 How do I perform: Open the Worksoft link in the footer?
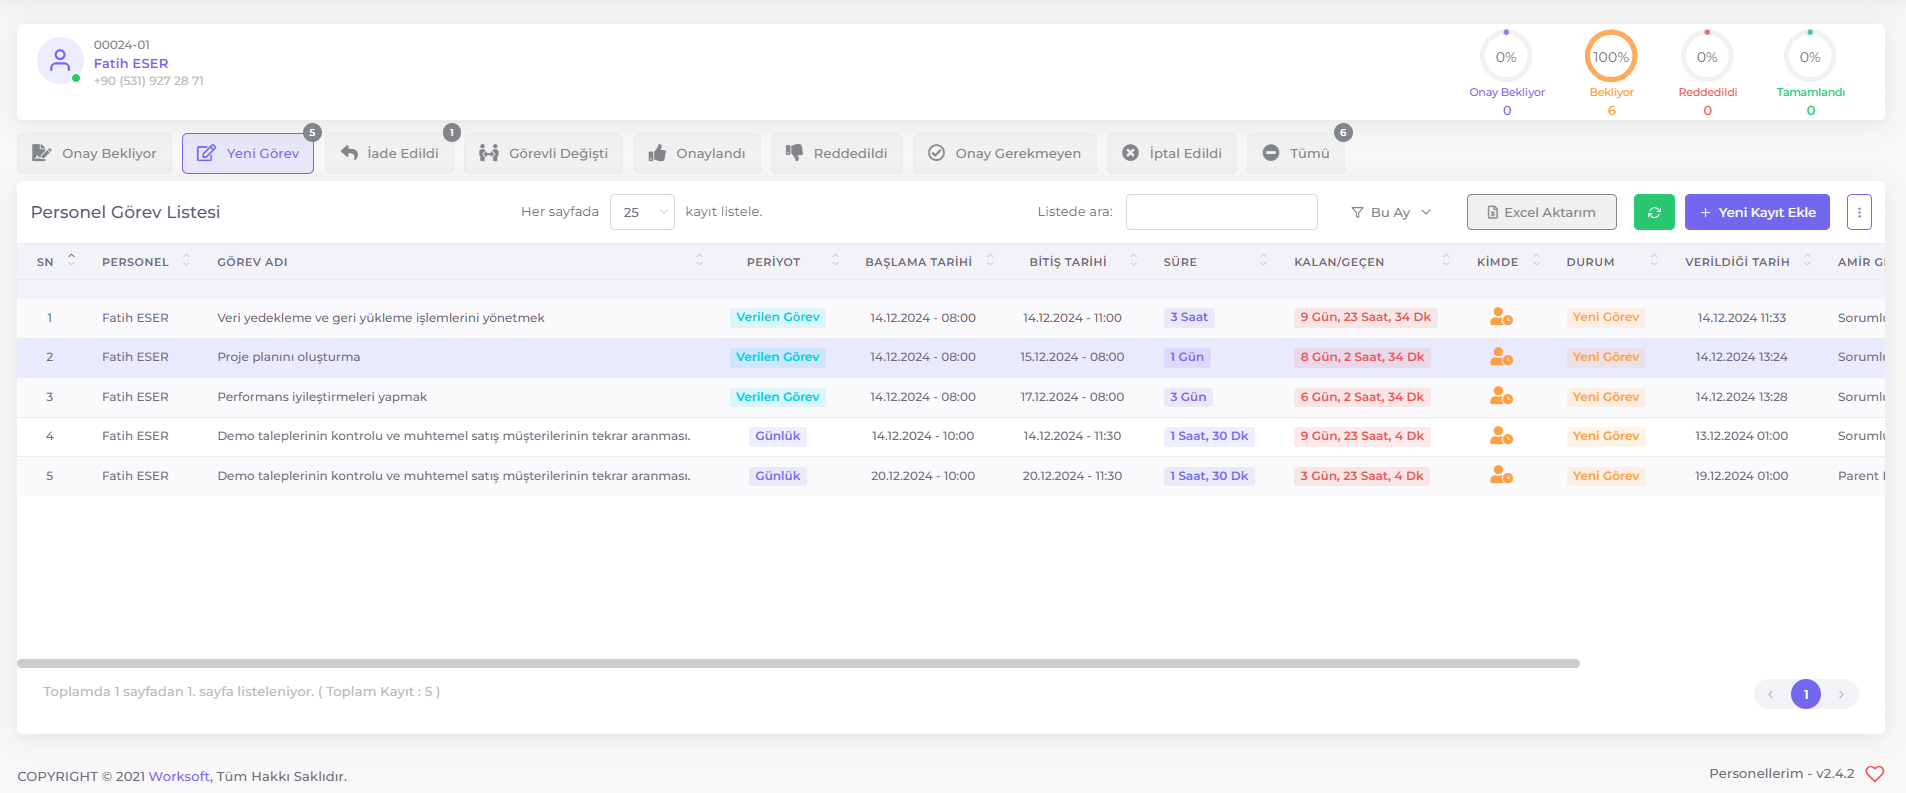[179, 776]
